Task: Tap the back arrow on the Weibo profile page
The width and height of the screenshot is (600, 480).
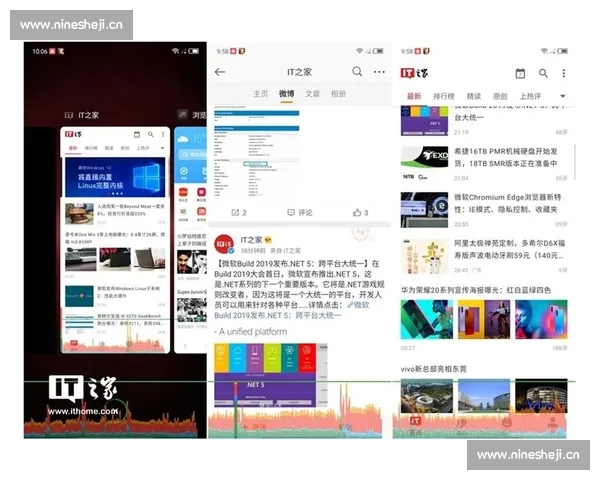Action: point(220,72)
